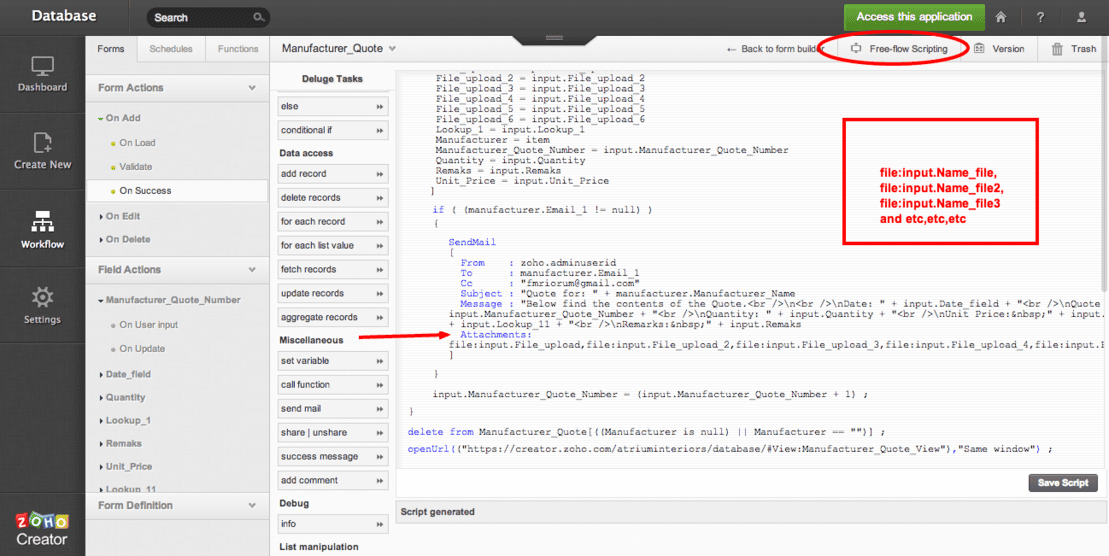
Task: Go back to form builder
Action: point(776,49)
